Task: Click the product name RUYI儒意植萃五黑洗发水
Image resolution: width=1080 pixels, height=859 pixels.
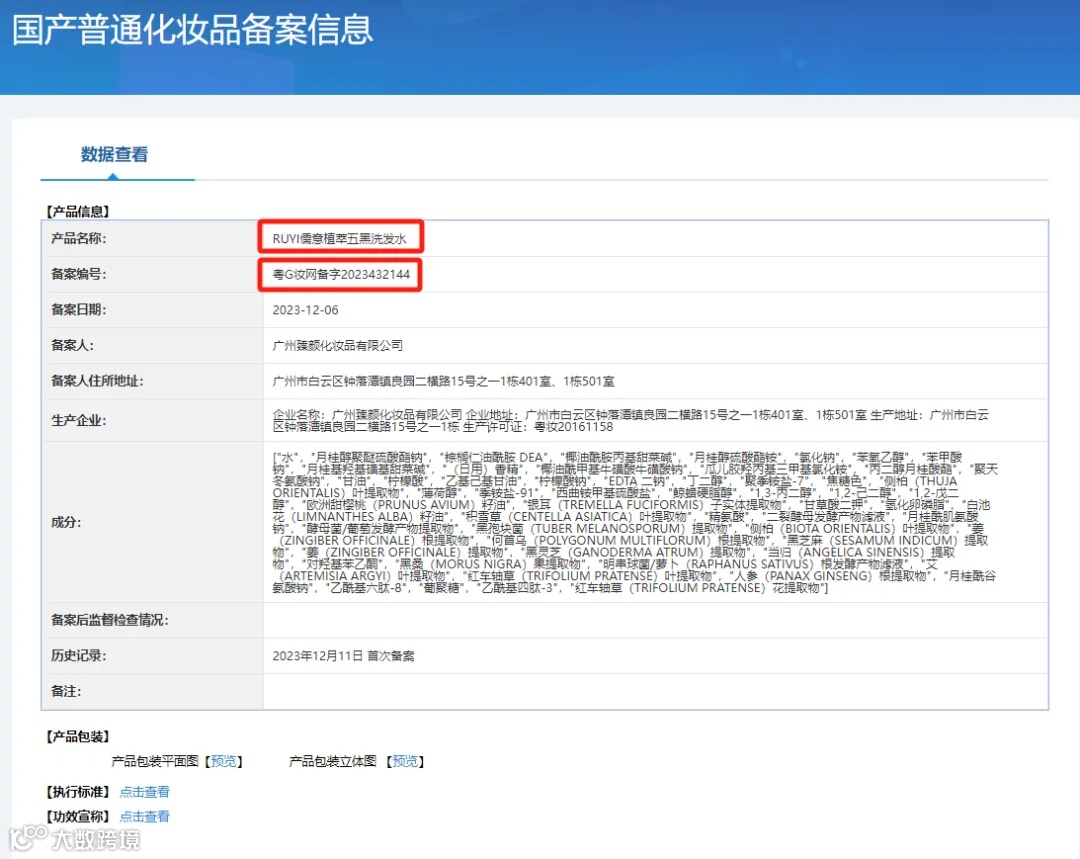Action: [340, 238]
